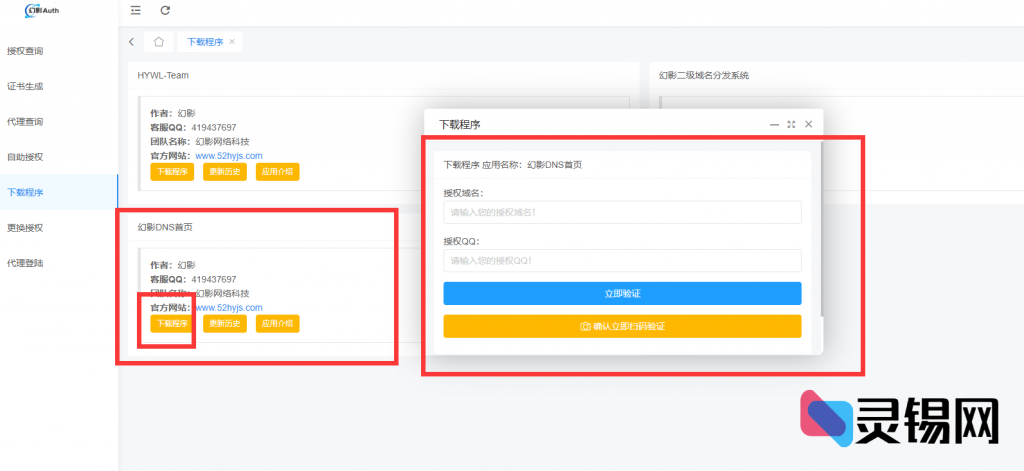Focus the 授权域名 input field

click(x=622, y=212)
